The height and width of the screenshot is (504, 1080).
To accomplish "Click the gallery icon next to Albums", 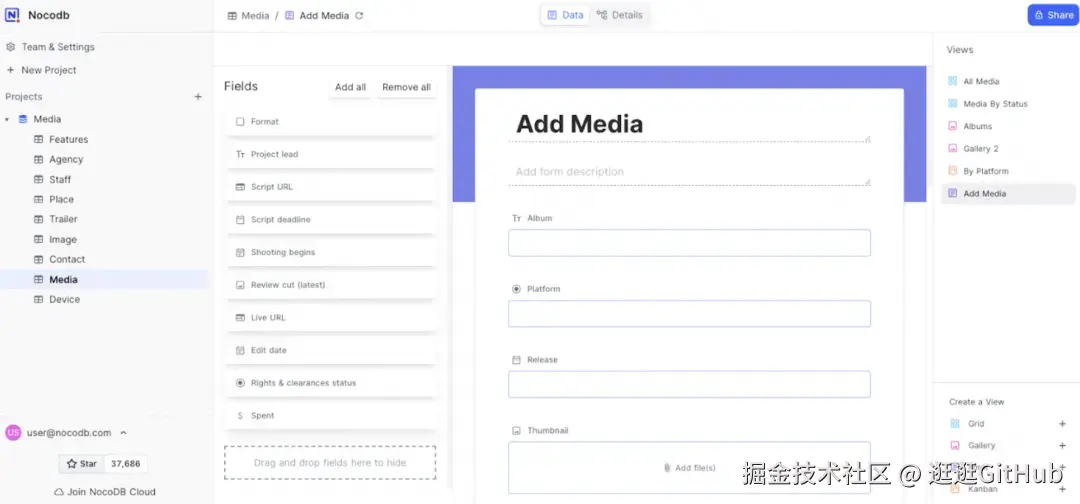I will click(x=953, y=126).
